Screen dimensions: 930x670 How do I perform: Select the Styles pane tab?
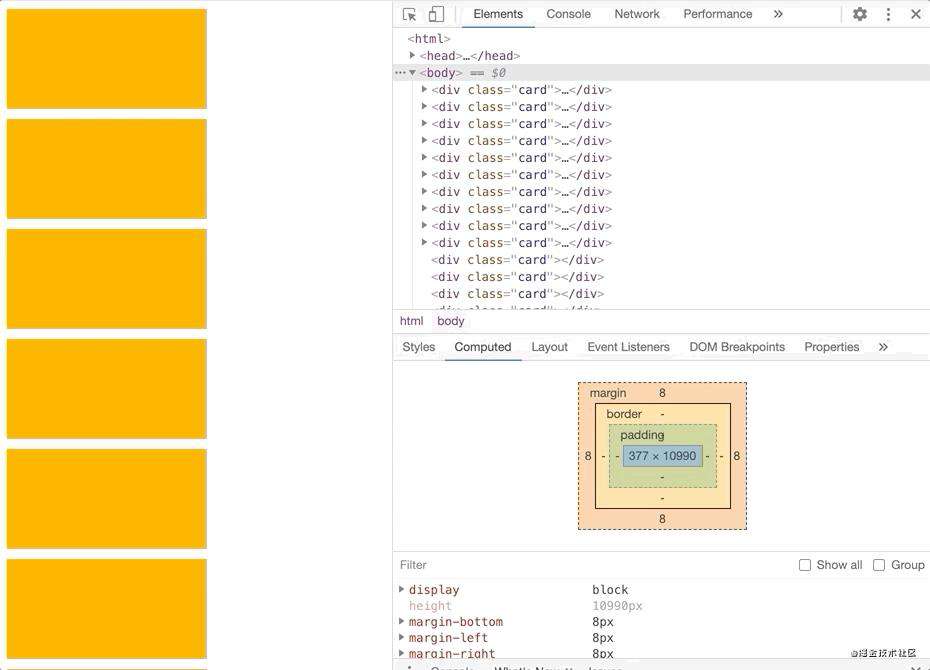pyautogui.click(x=419, y=347)
